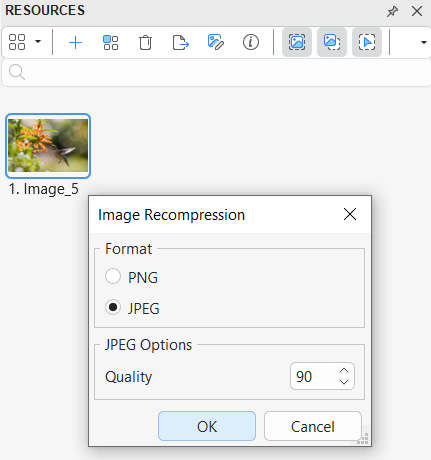This screenshot has height=460, width=431.
Task: Toggle the show images filter icon
Action: pos(297,42)
